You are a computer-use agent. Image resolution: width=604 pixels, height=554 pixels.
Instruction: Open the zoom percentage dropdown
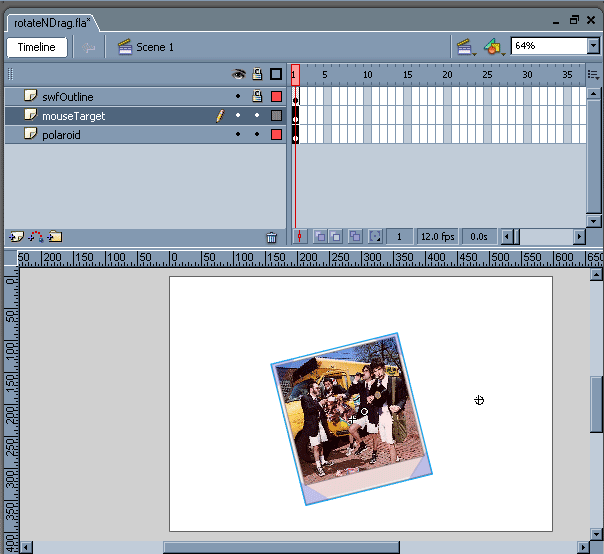[x=593, y=46]
